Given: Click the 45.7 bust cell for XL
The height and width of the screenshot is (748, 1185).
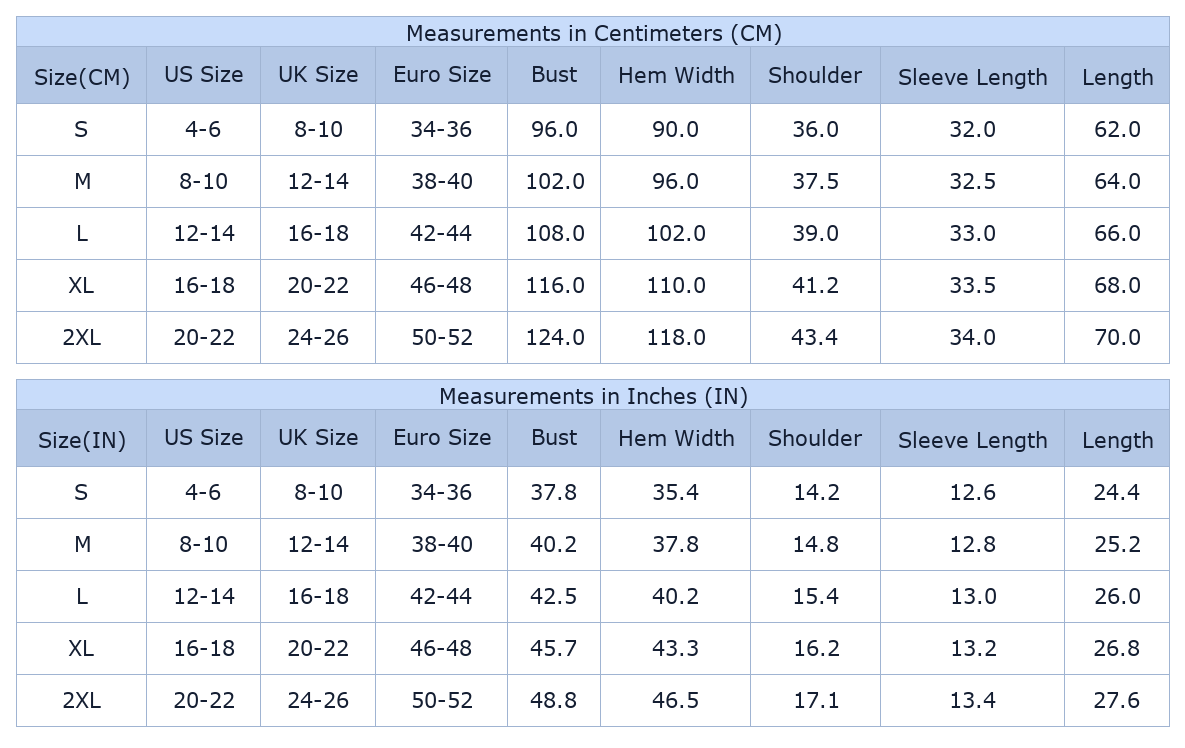Looking at the screenshot, I should point(554,649).
